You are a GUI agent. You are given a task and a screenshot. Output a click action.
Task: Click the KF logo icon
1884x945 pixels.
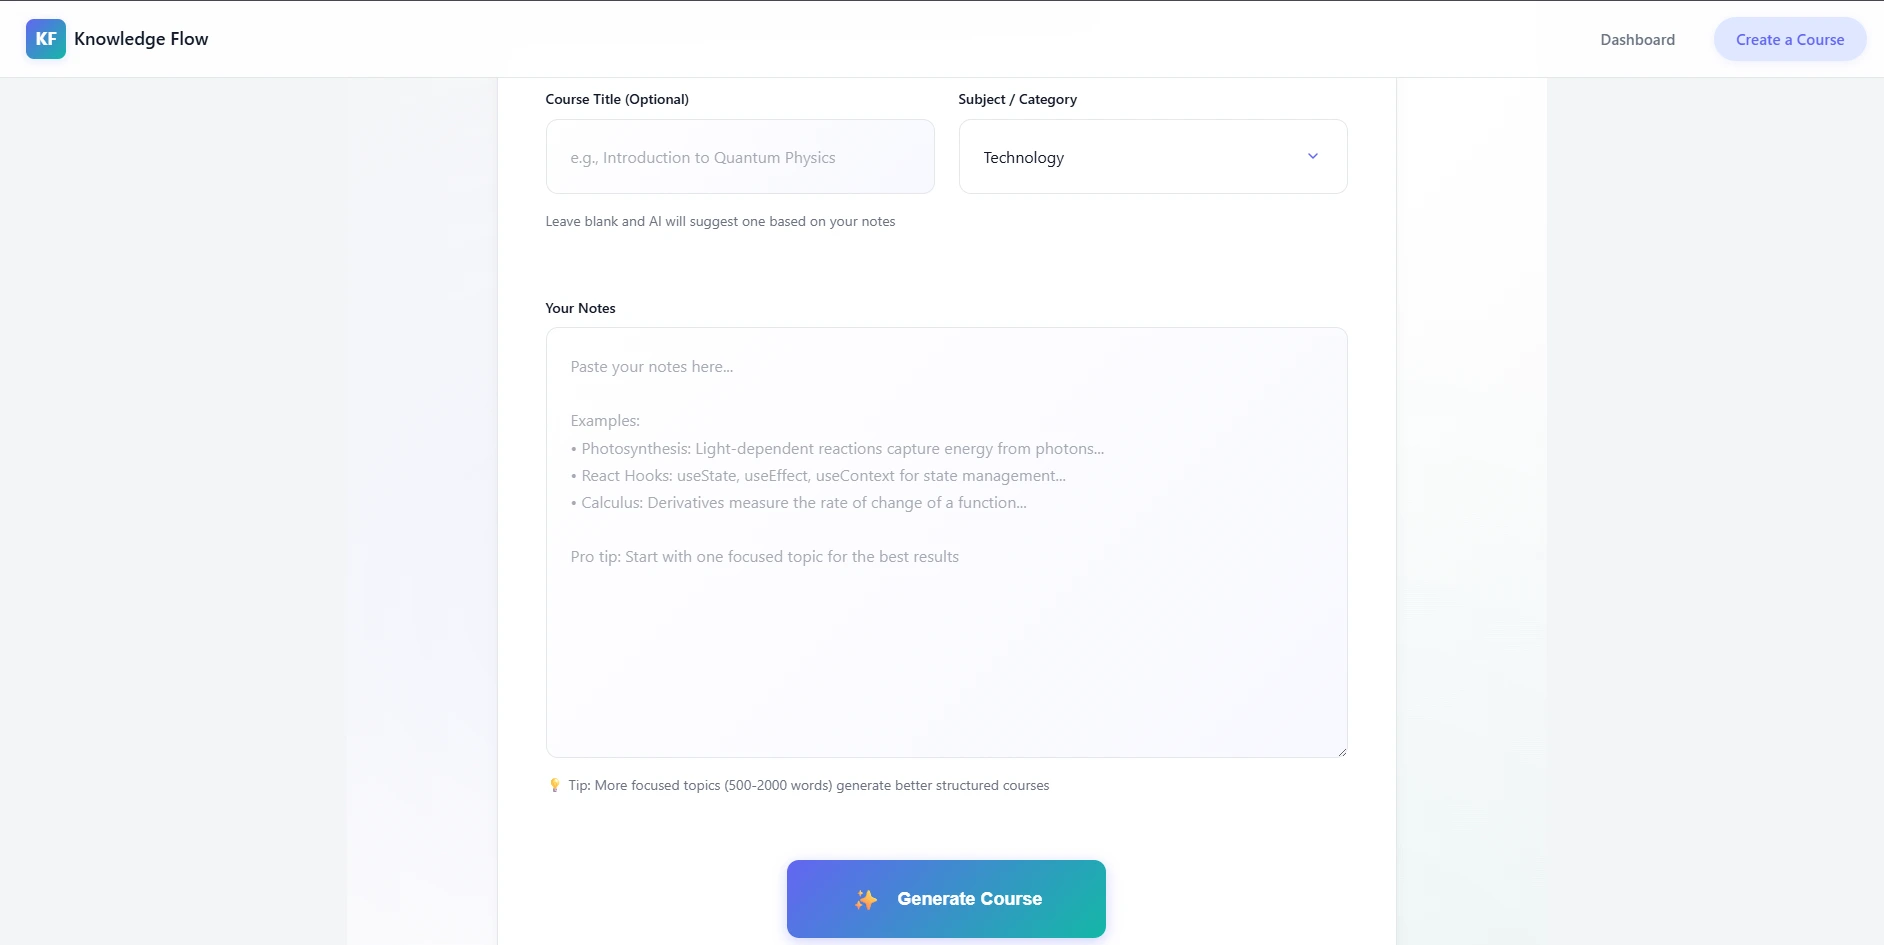pyautogui.click(x=45, y=38)
